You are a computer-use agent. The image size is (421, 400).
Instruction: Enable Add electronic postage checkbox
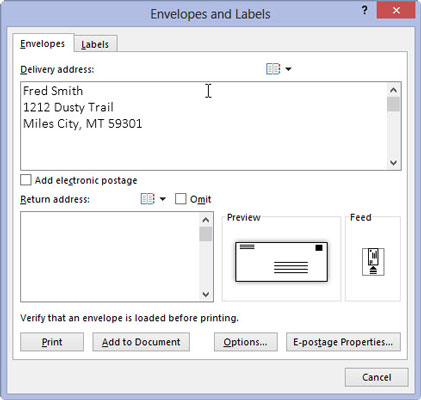26,180
